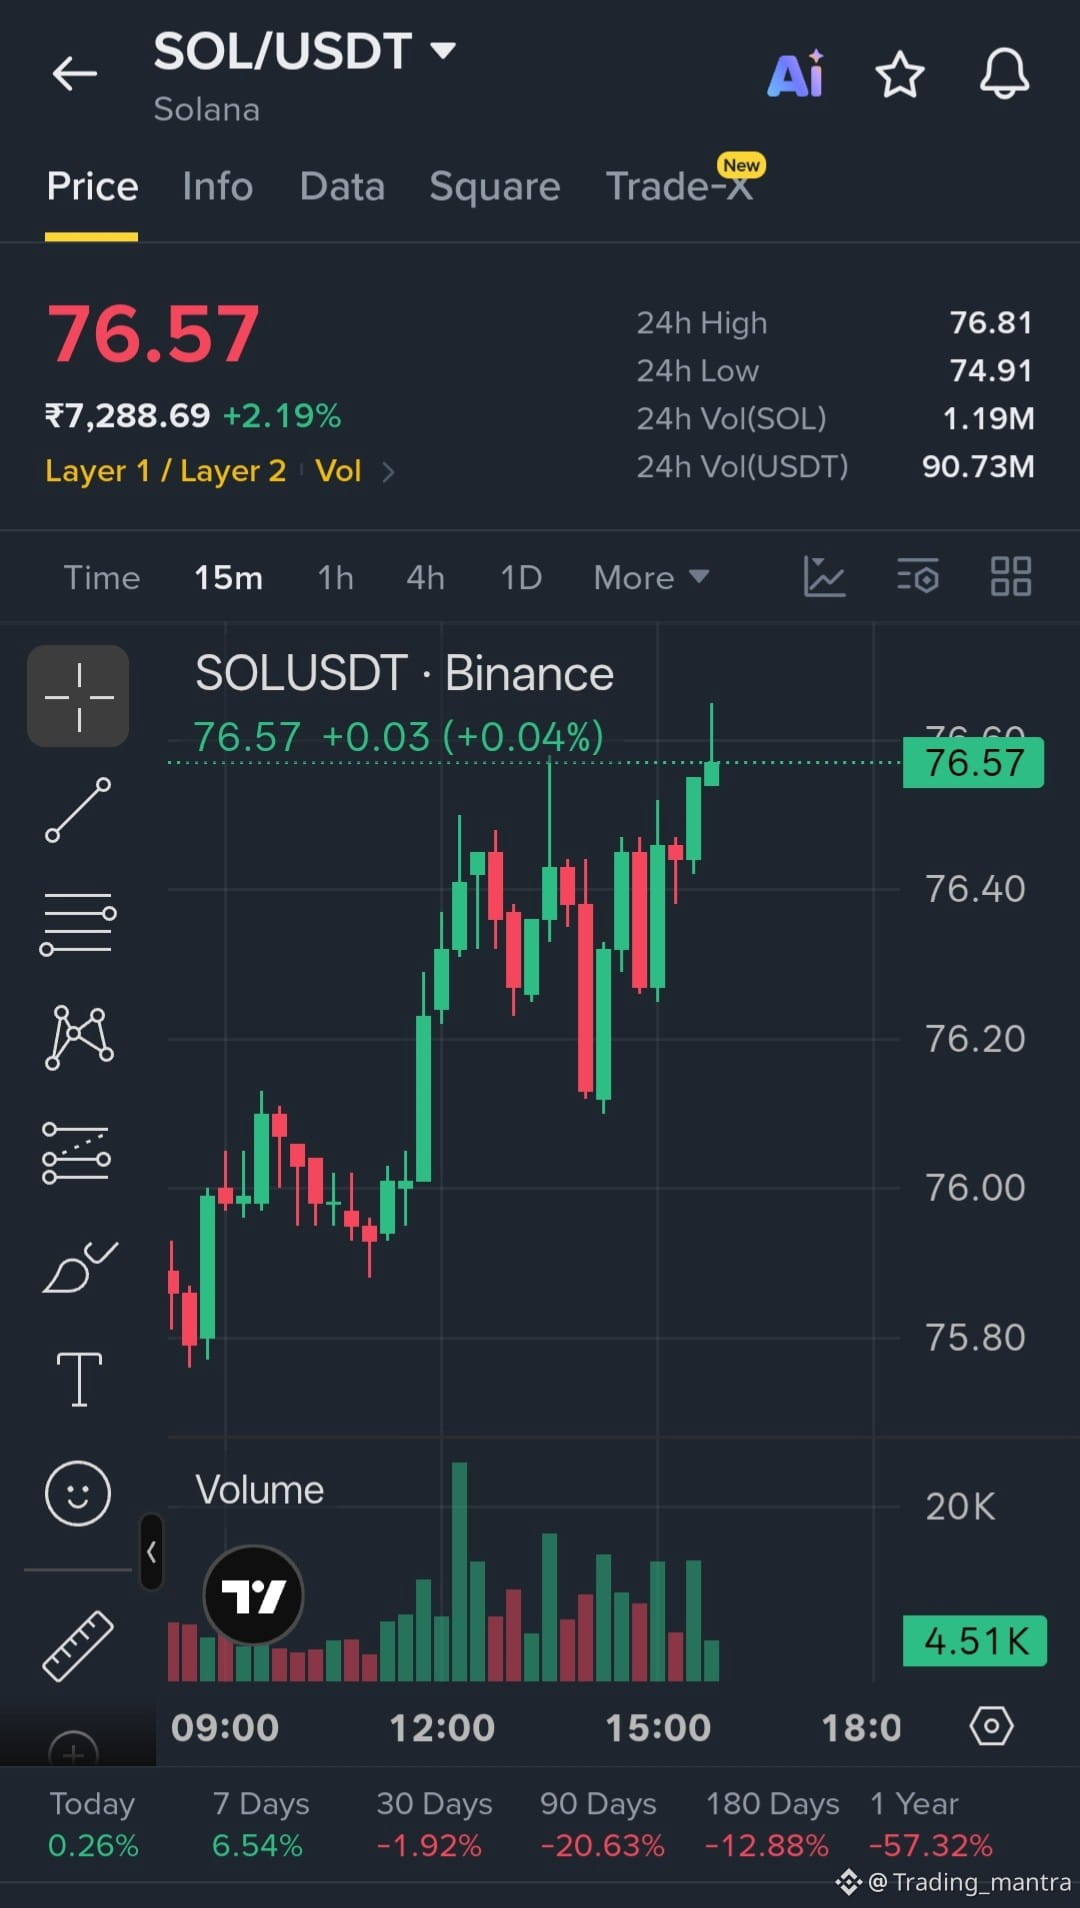The height and width of the screenshot is (1908, 1080).
Task: Click the 4.51K volume label
Action: click(975, 1641)
